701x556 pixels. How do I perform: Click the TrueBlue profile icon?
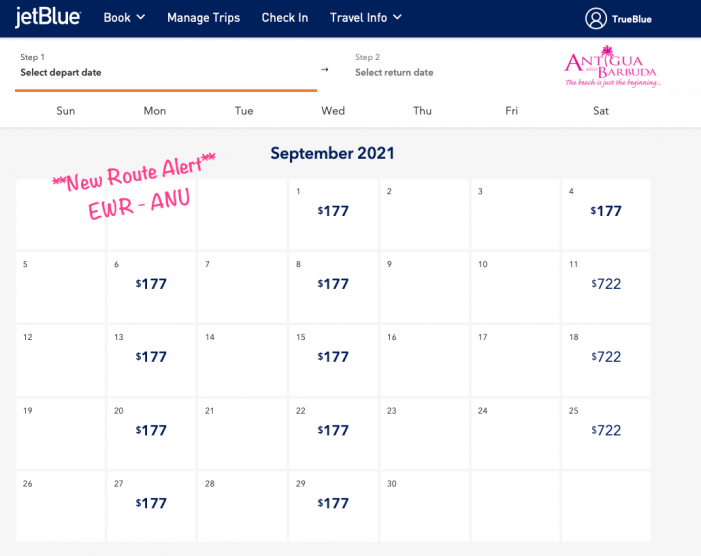596,18
